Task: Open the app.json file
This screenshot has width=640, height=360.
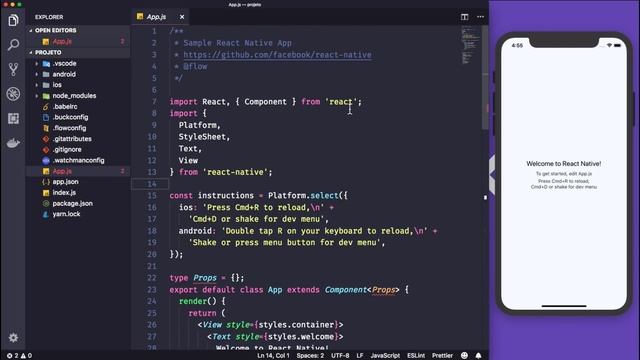Action: point(65,182)
